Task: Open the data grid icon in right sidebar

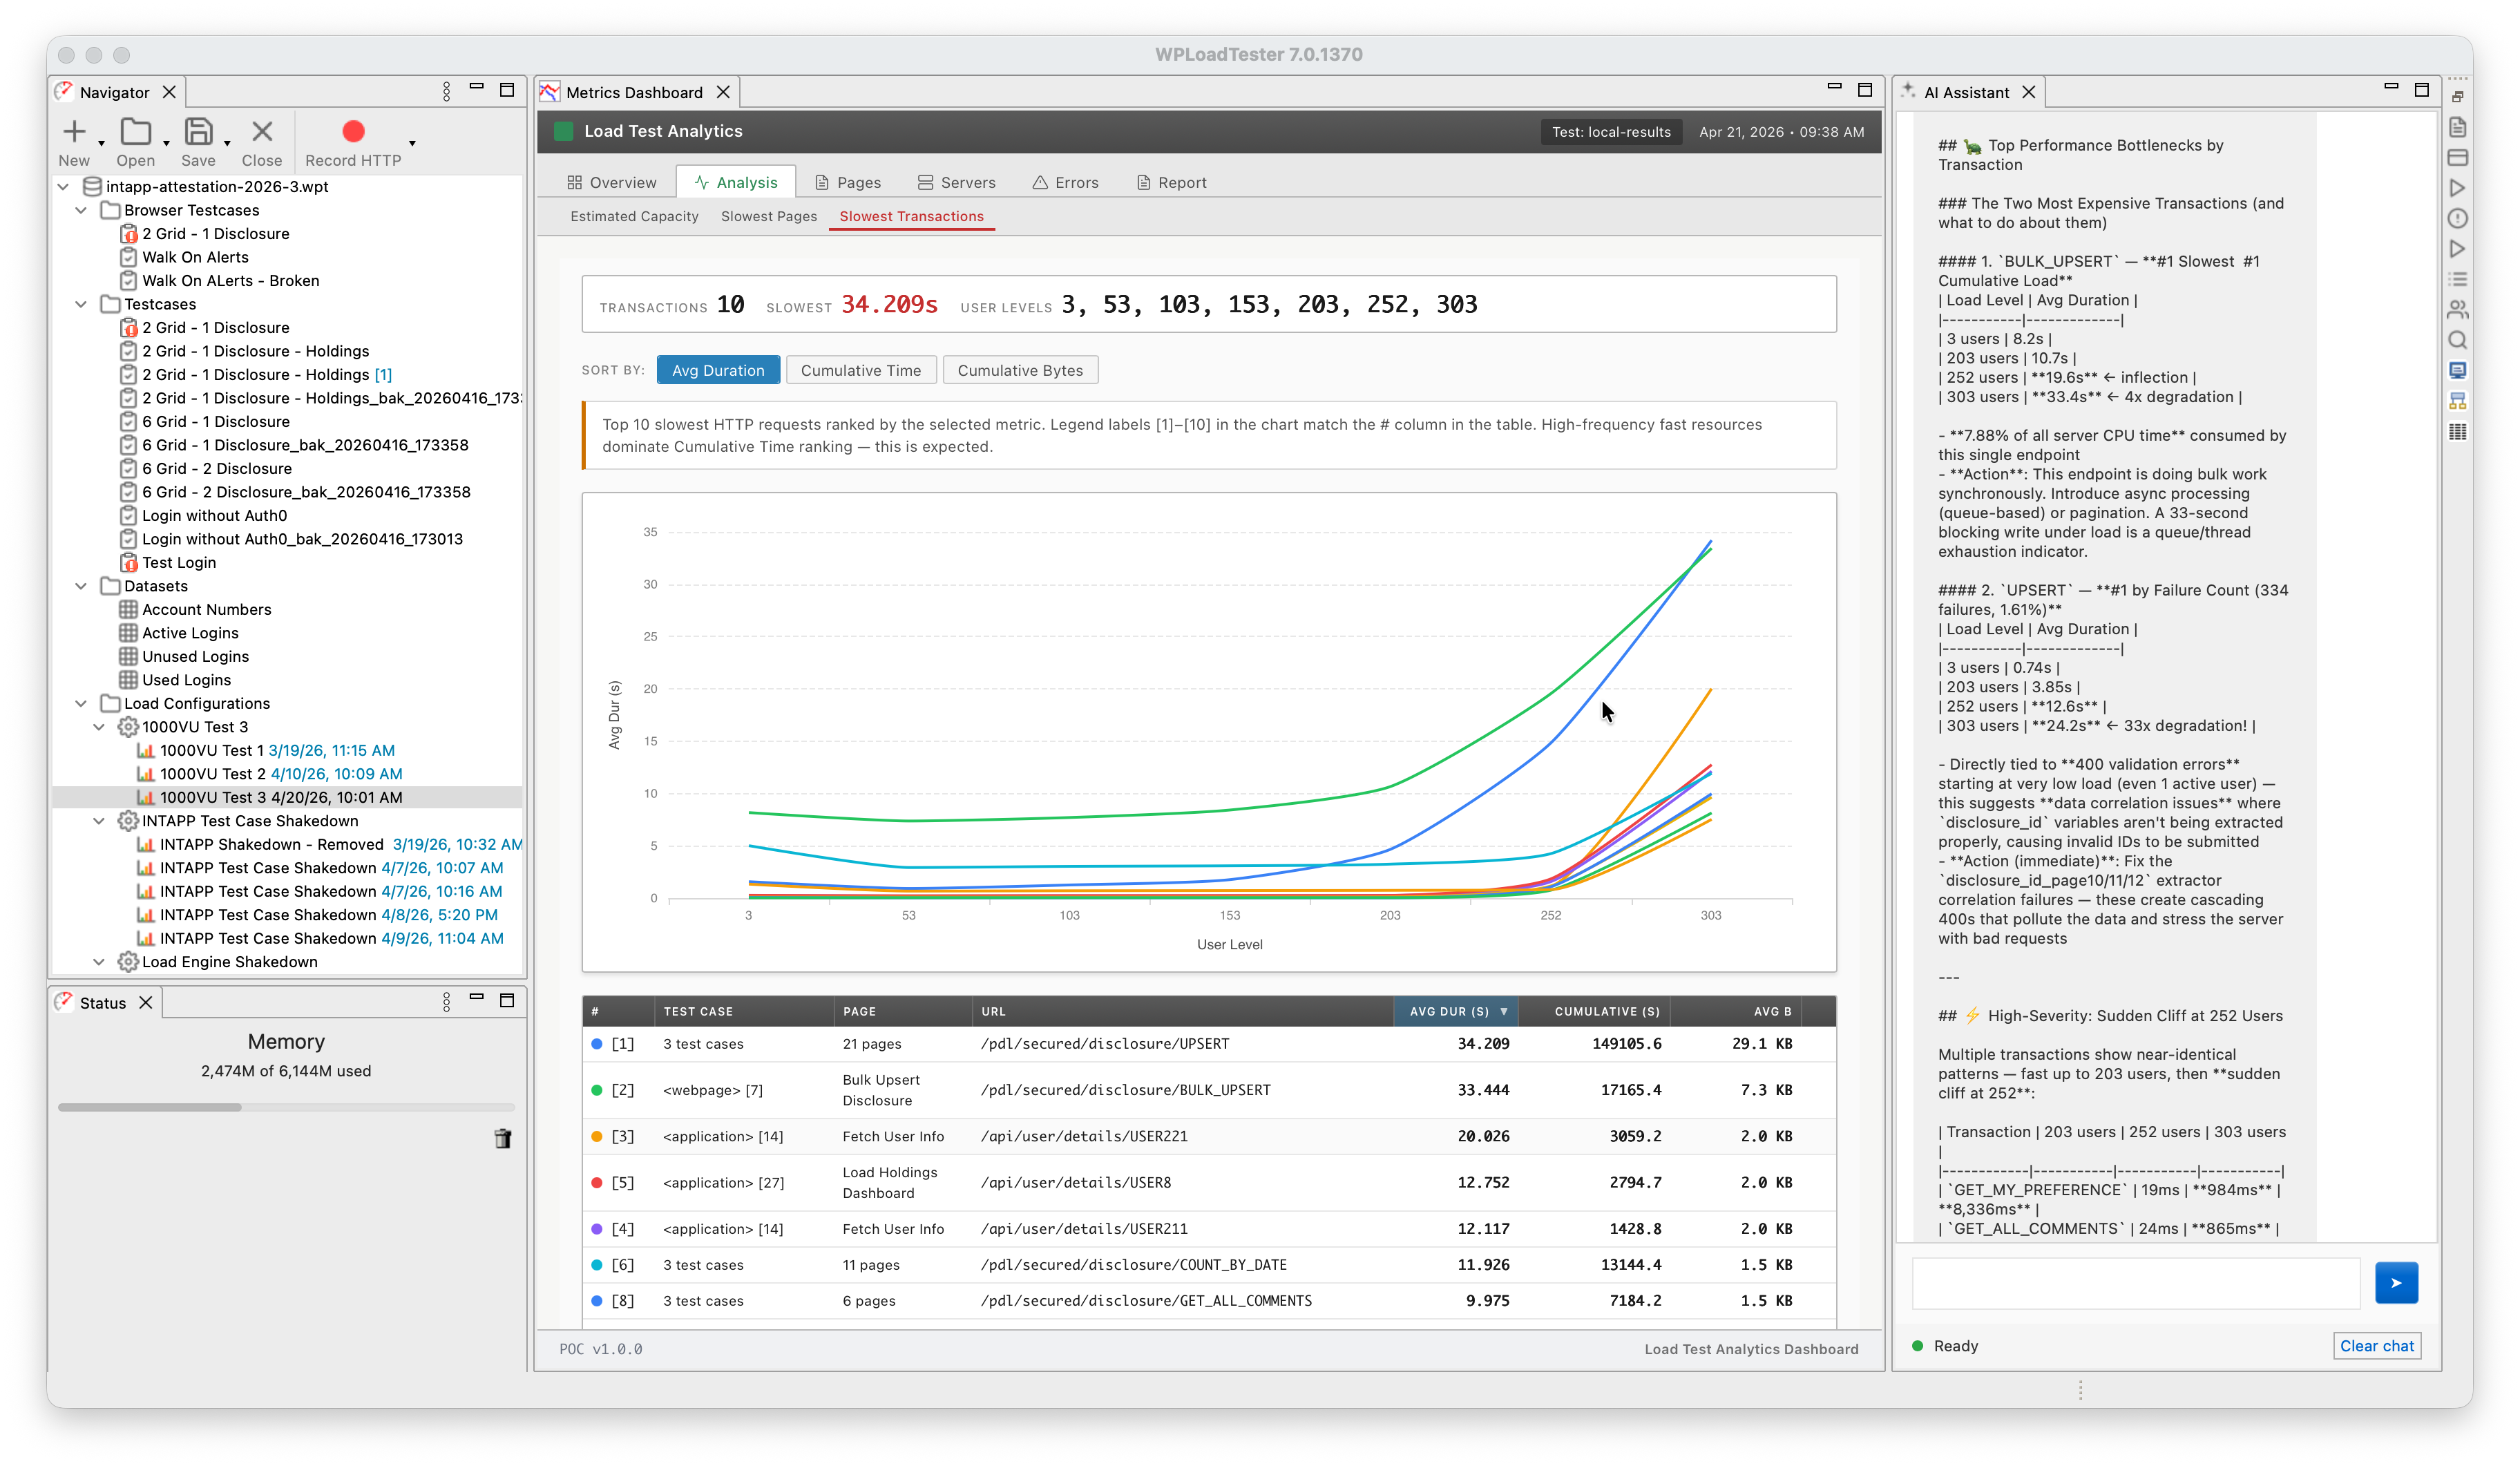Action: click(x=2458, y=431)
